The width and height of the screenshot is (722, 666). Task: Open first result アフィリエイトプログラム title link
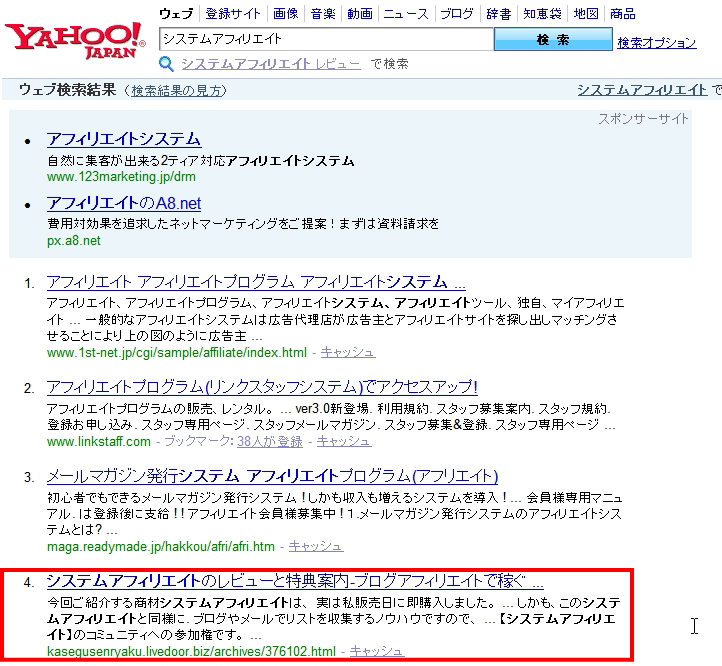(x=256, y=282)
